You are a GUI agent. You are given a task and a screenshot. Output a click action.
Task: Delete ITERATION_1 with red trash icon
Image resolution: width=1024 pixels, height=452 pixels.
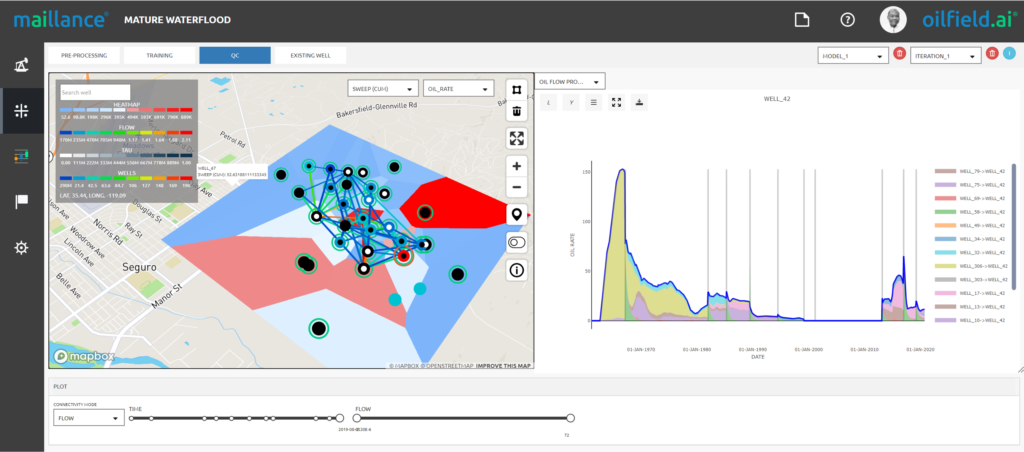pyautogui.click(x=992, y=54)
